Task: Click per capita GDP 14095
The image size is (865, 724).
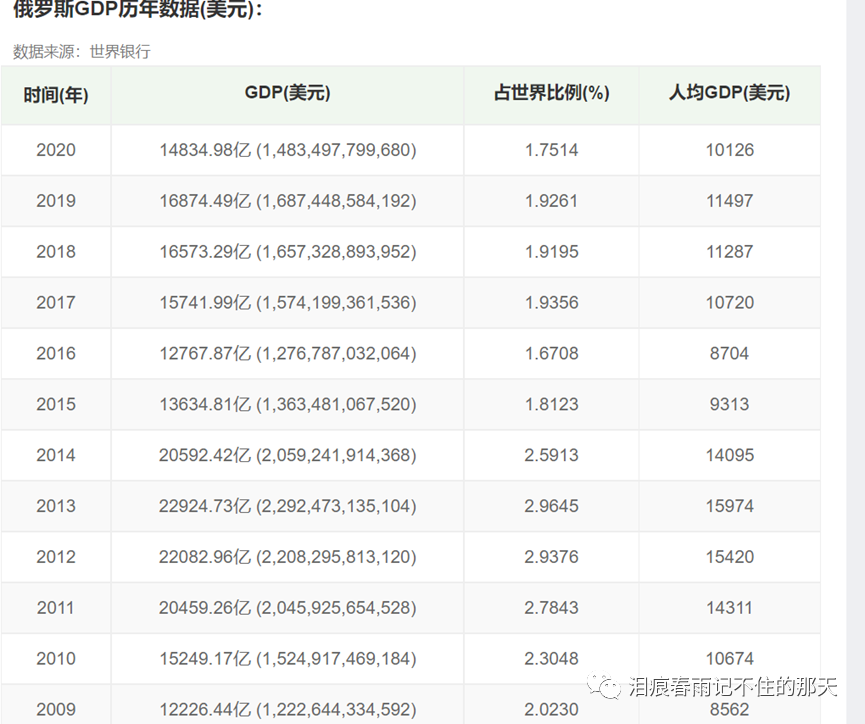Action: pos(730,455)
